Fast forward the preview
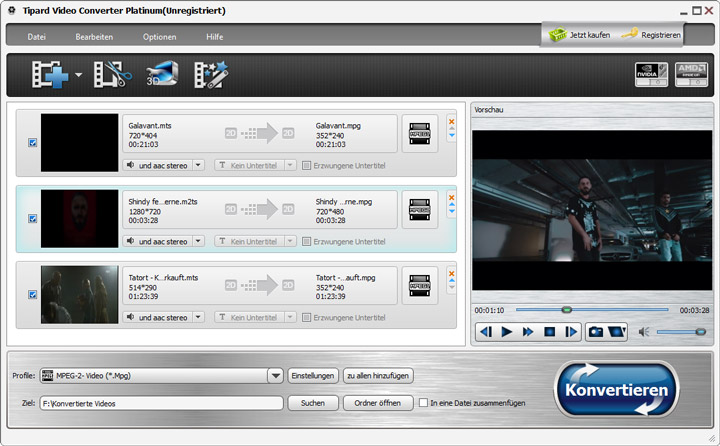This screenshot has height=446, width=720. tap(528, 332)
